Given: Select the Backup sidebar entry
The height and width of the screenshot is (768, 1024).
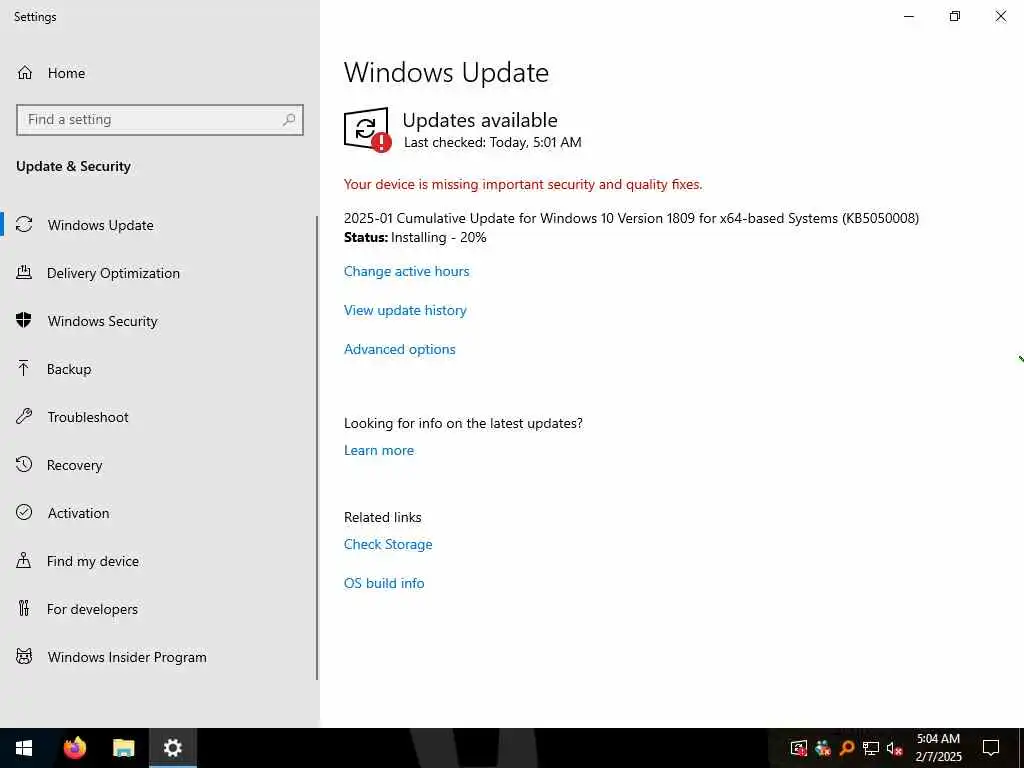Looking at the screenshot, I should 159,369.
